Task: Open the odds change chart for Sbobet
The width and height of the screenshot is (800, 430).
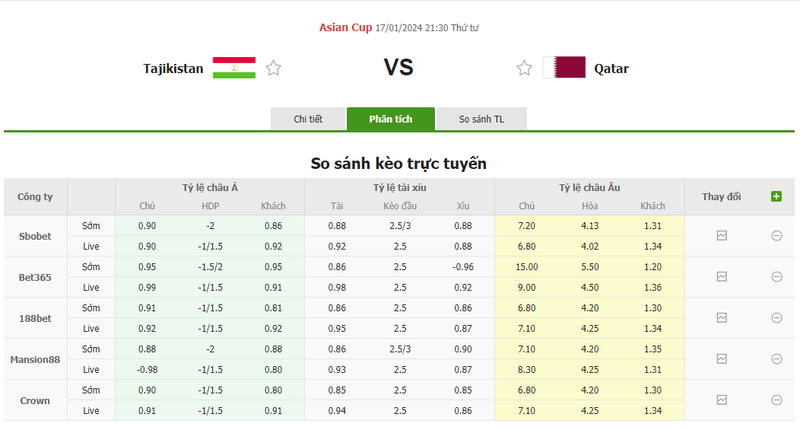Action: tap(721, 236)
